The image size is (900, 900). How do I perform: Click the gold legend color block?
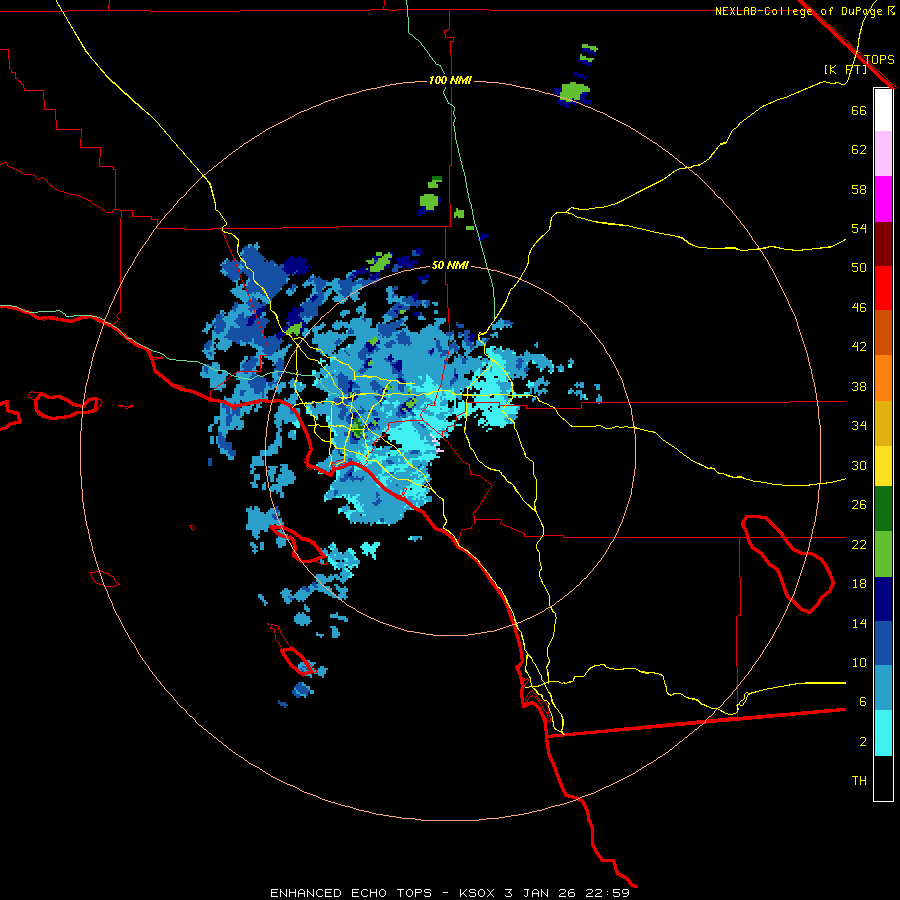click(x=883, y=423)
